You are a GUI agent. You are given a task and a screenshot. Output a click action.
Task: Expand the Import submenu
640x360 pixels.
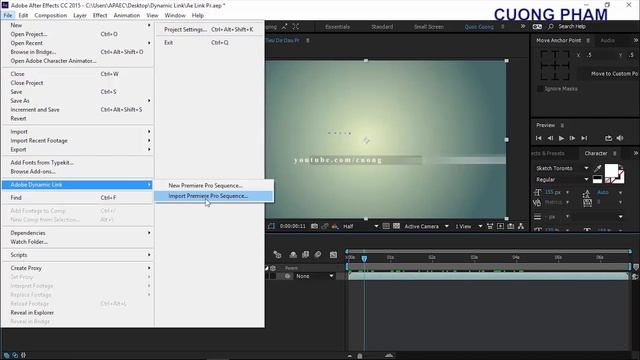77,131
